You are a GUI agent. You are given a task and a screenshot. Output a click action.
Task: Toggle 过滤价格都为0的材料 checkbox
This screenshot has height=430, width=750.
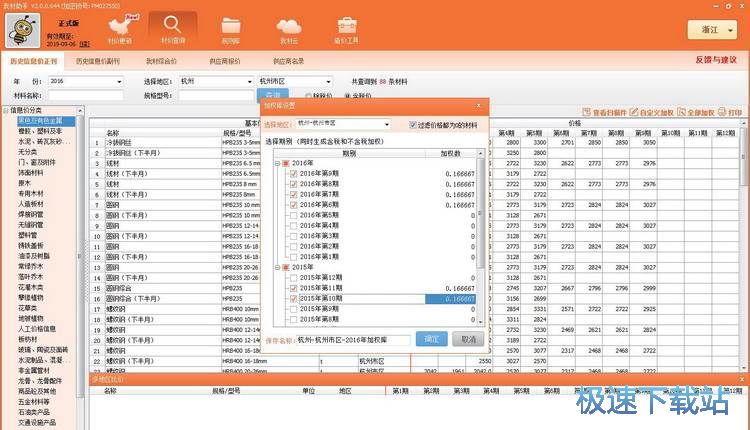tap(414, 124)
